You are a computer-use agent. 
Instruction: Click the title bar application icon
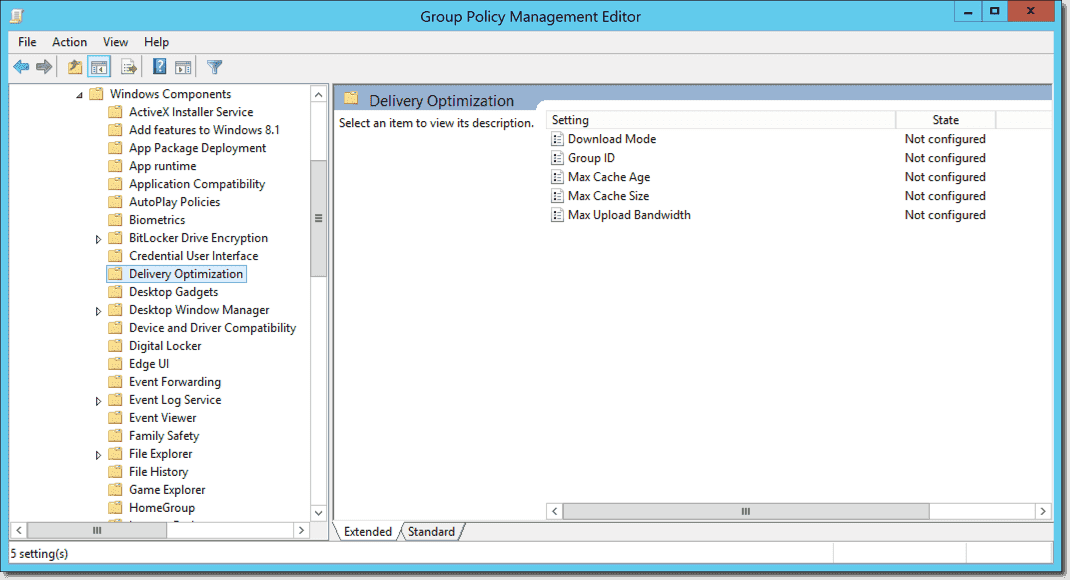point(17,16)
